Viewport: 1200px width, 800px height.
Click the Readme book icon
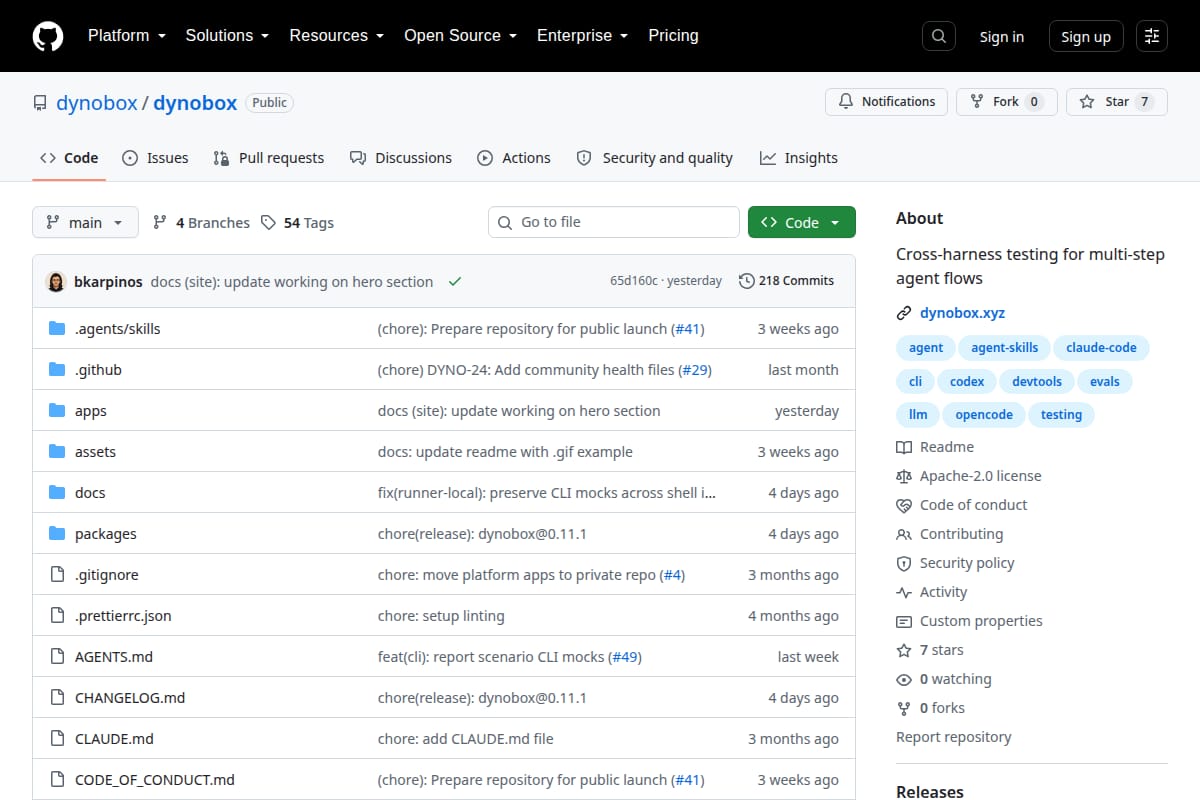pyautogui.click(x=904, y=447)
